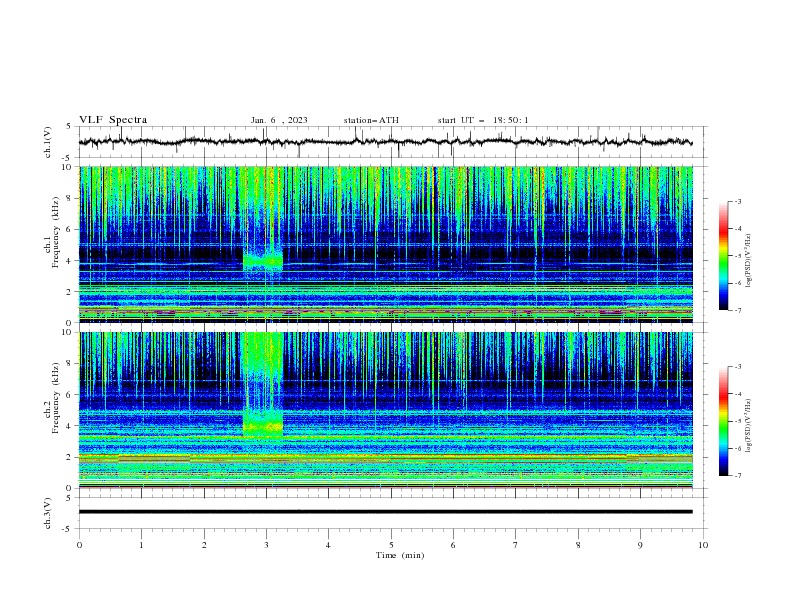Click the 4 kHz burst in ch.1 spectrogram
792x612 pixels.
click(263, 261)
